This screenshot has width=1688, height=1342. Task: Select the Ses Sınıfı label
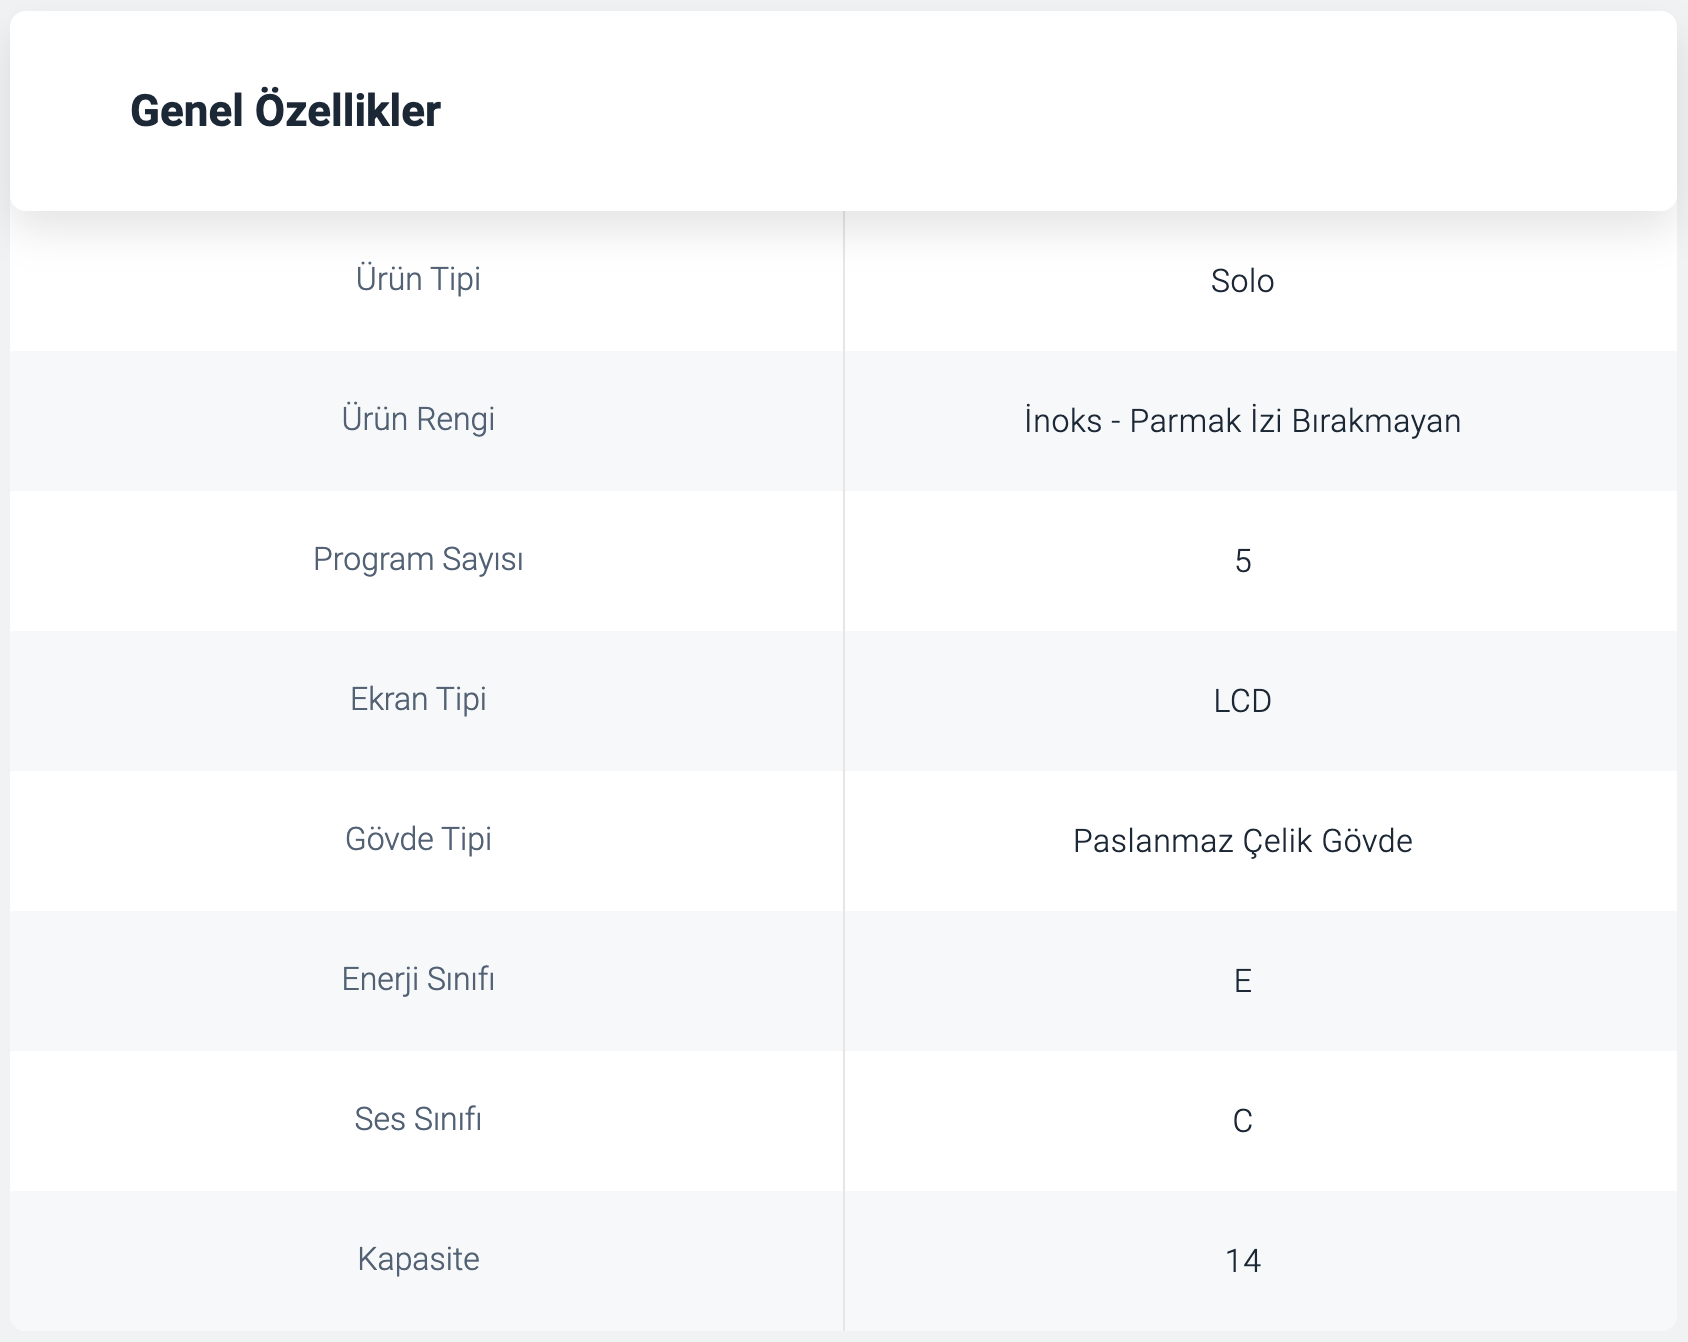pos(418,1119)
